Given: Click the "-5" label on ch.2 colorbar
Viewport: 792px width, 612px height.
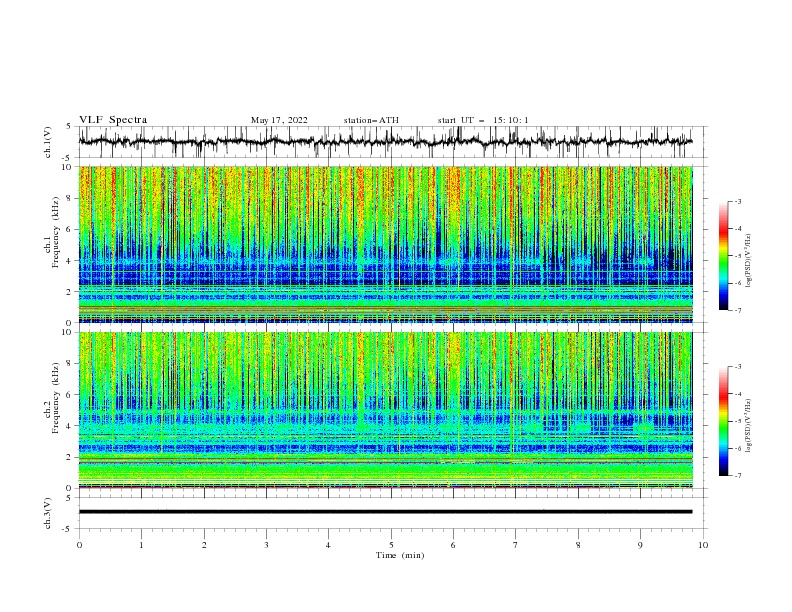Looking at the screenshot, I should click(738, 421).
